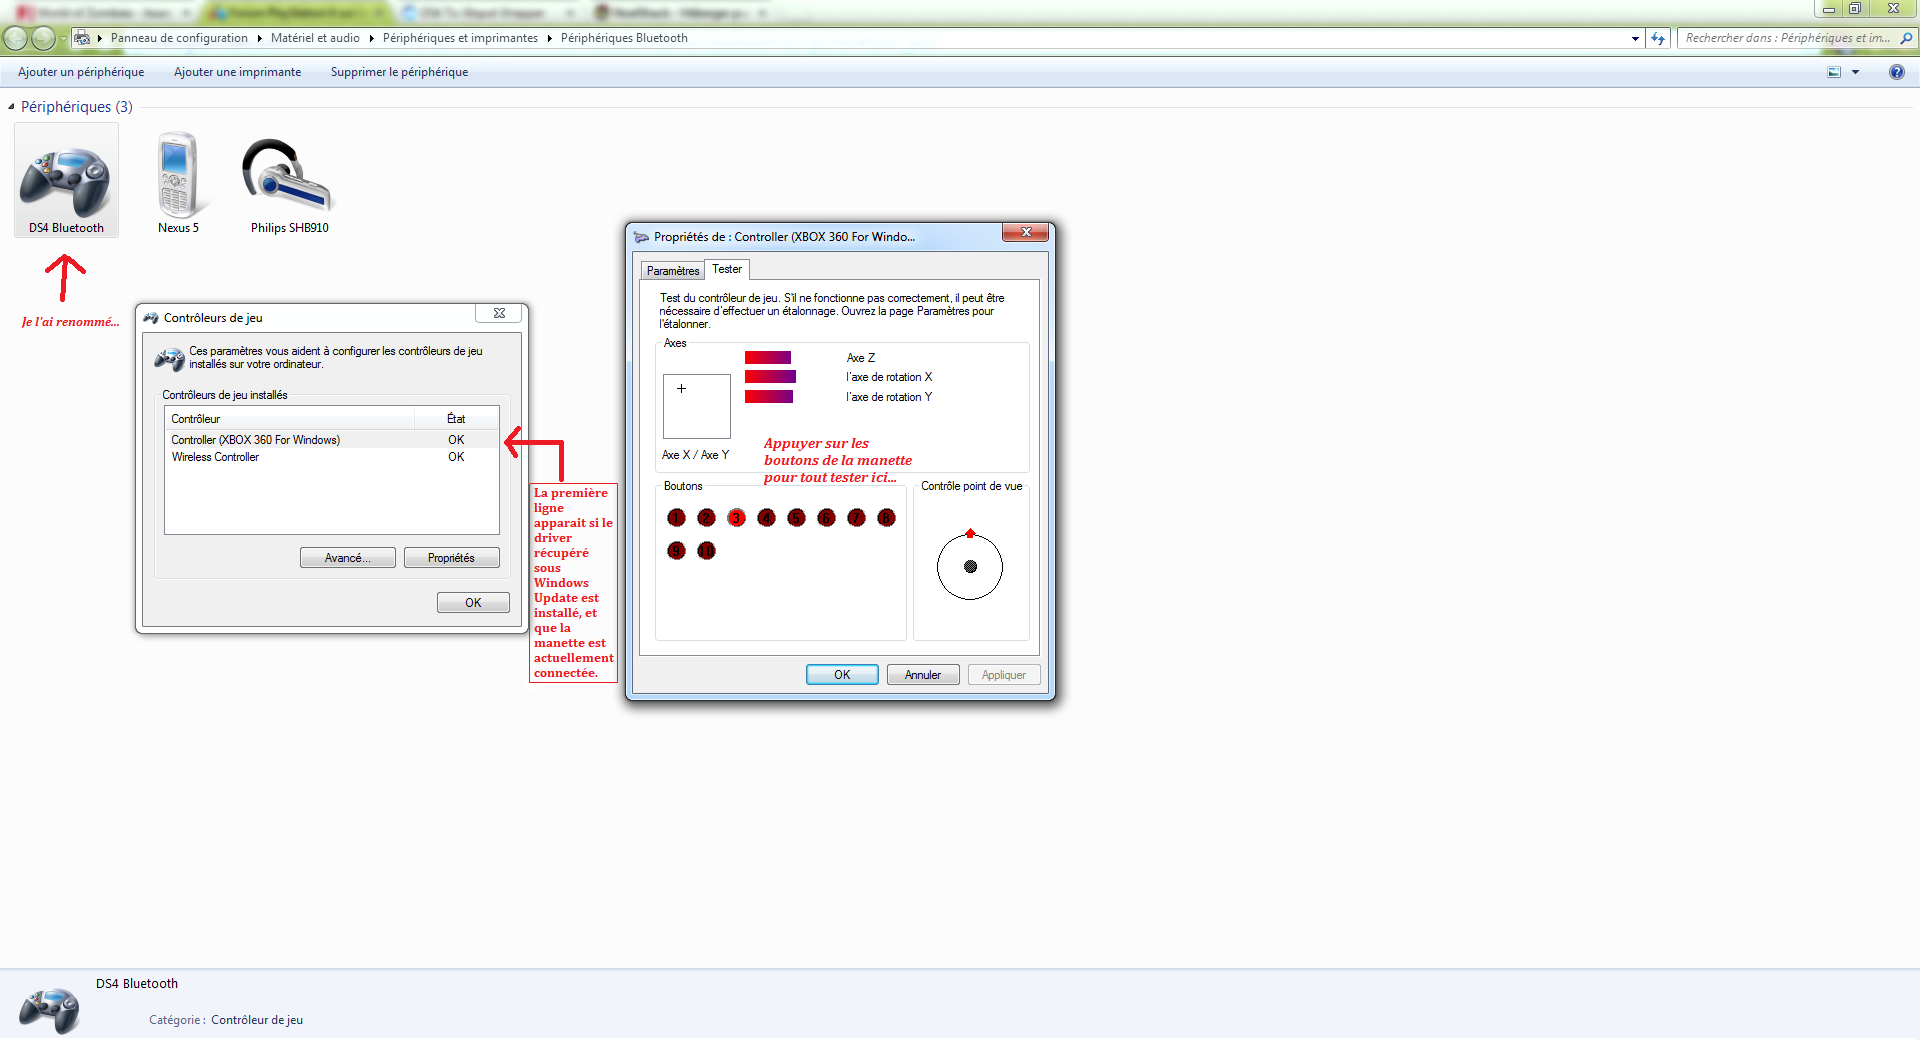Expand arrow after Panneau de configuration

point(259,38)
